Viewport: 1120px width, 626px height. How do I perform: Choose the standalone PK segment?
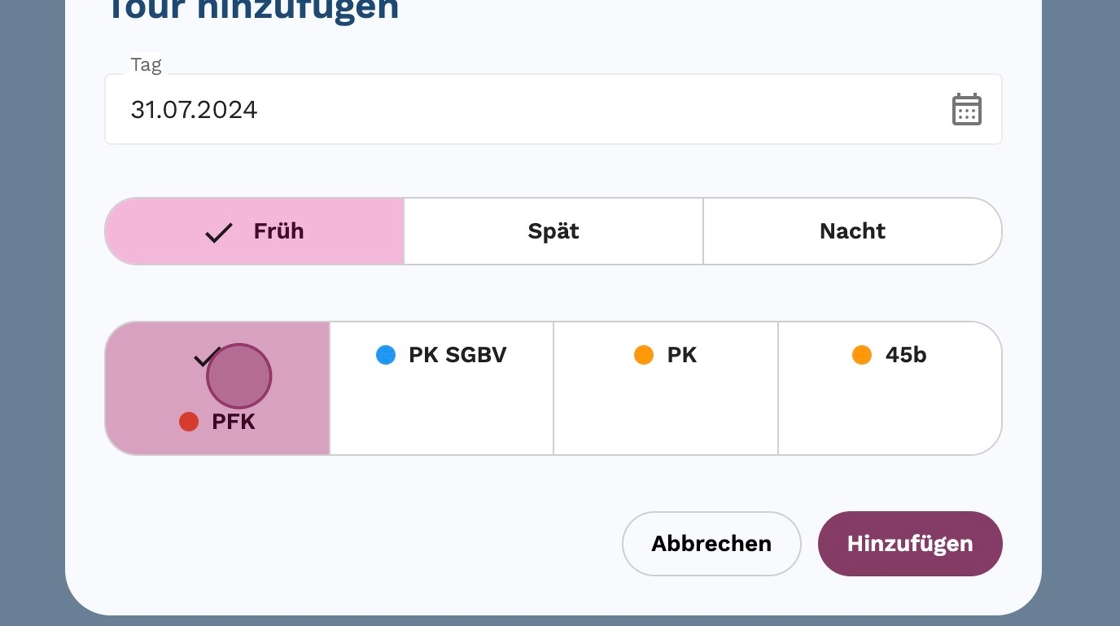[665, 388]
